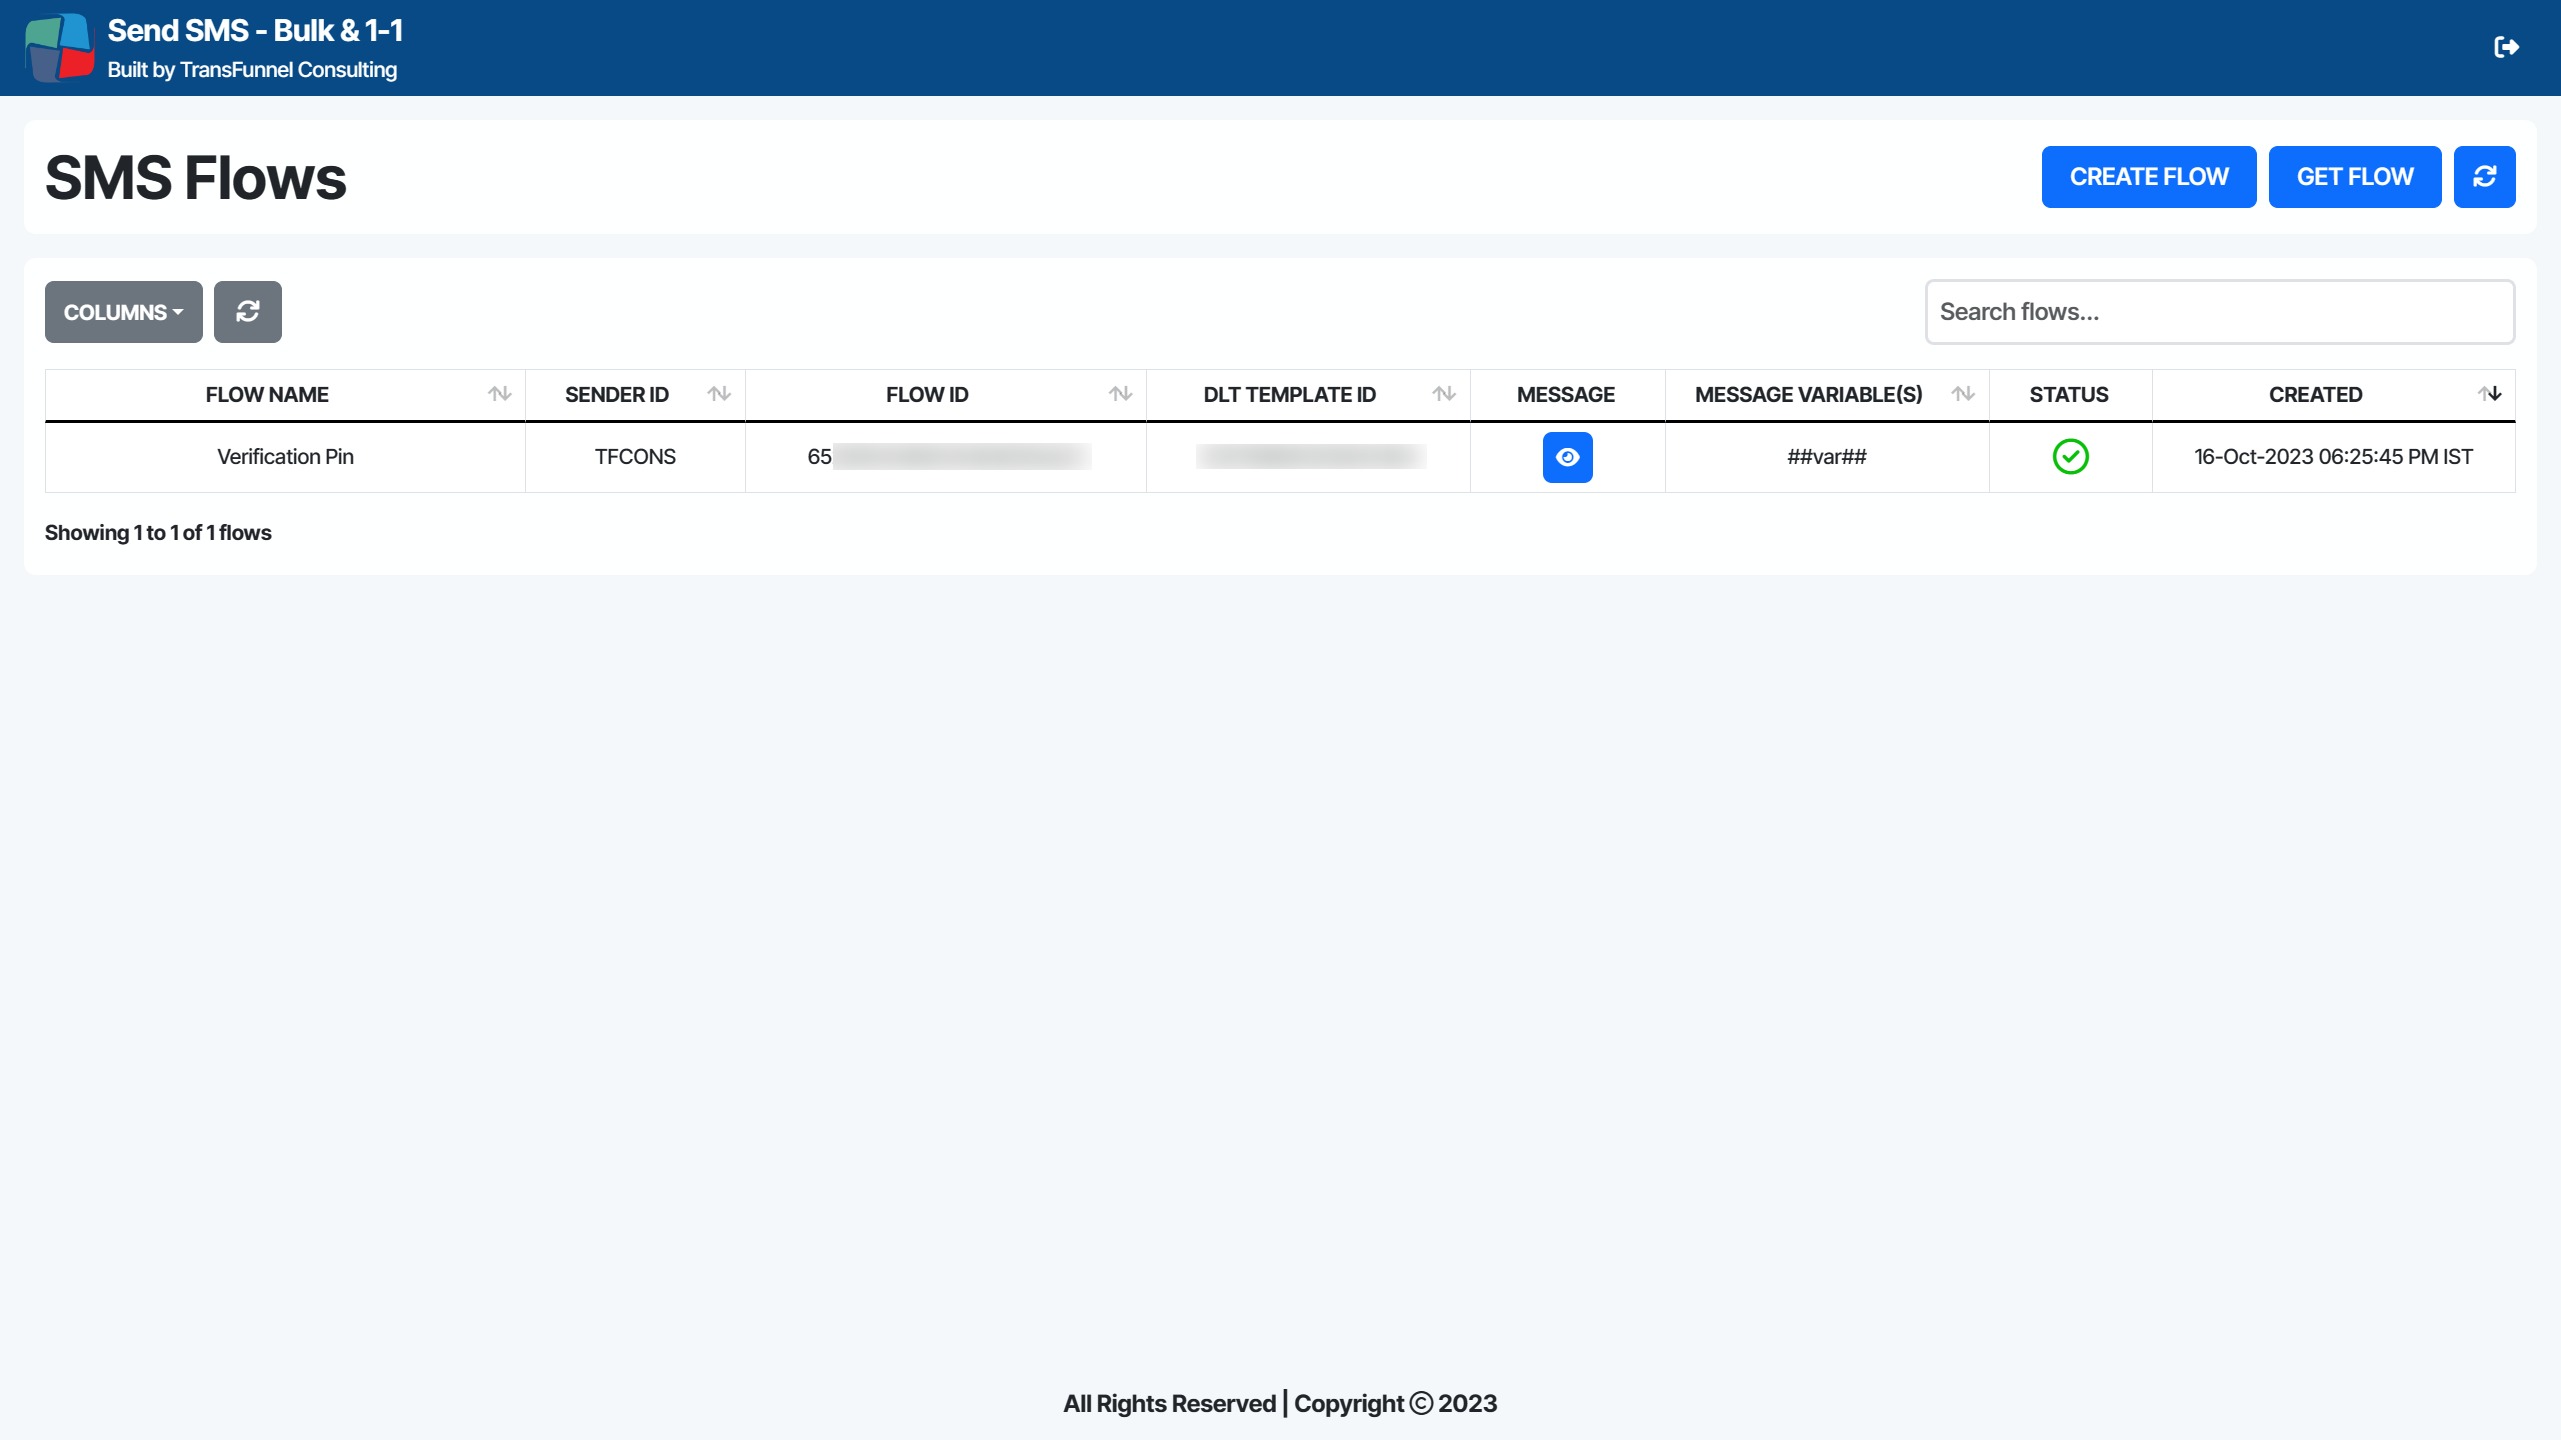The height and width of the screenshot is (1440, 2561).
Task: Refresh the table via the gray refresh icon
Action: 248,311
